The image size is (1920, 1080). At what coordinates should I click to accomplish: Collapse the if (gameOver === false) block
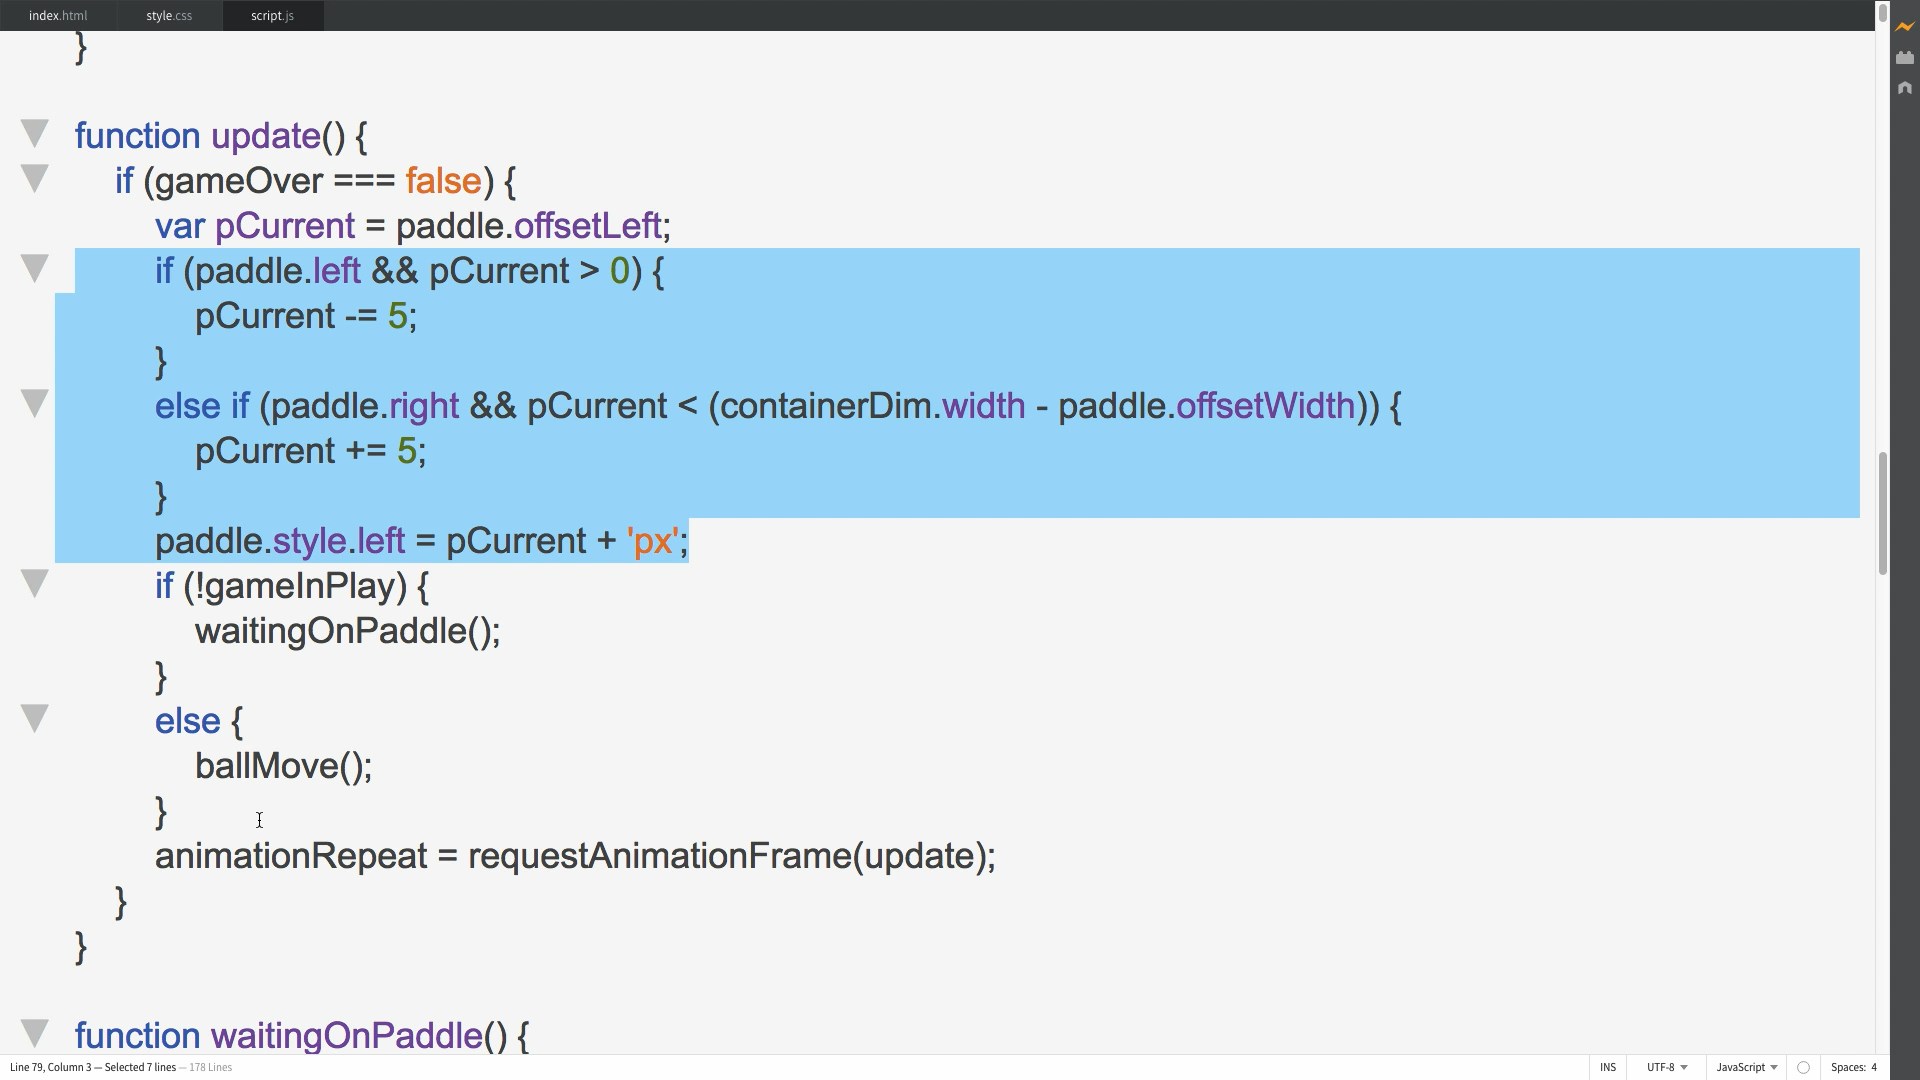pyautogui.click(x=34, y=178)
